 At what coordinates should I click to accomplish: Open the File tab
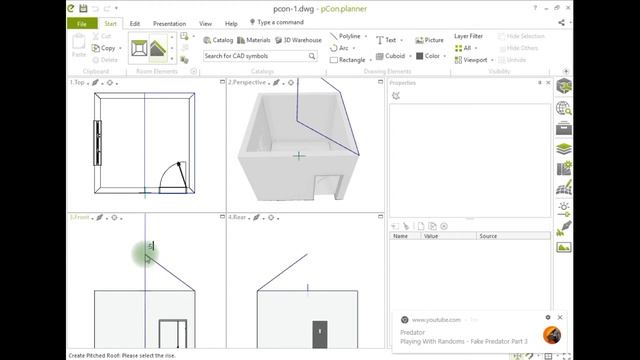click(82, 23)
